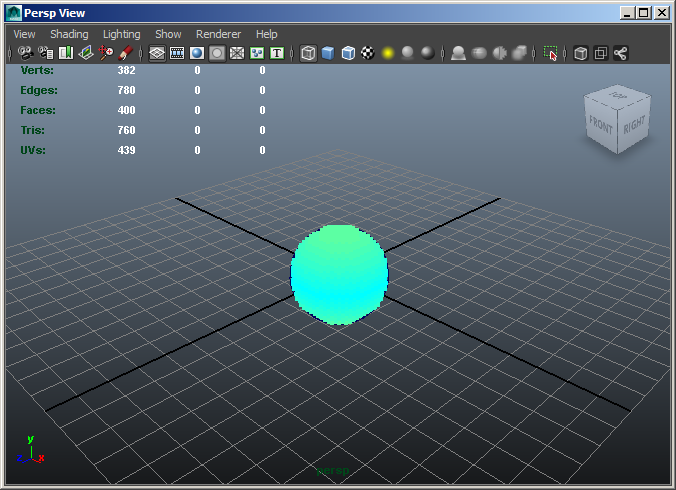
Task: Toggle High Quality rendering dark sphere
Action: [428, 53]
